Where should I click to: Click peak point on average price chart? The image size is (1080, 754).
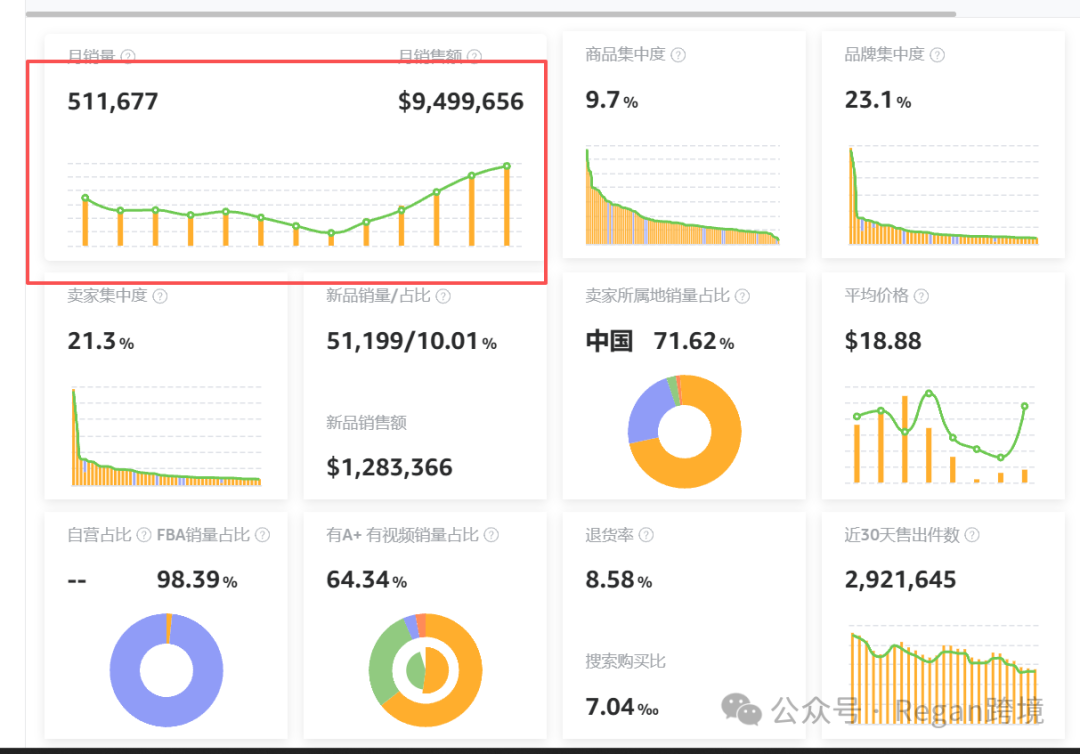929,394
